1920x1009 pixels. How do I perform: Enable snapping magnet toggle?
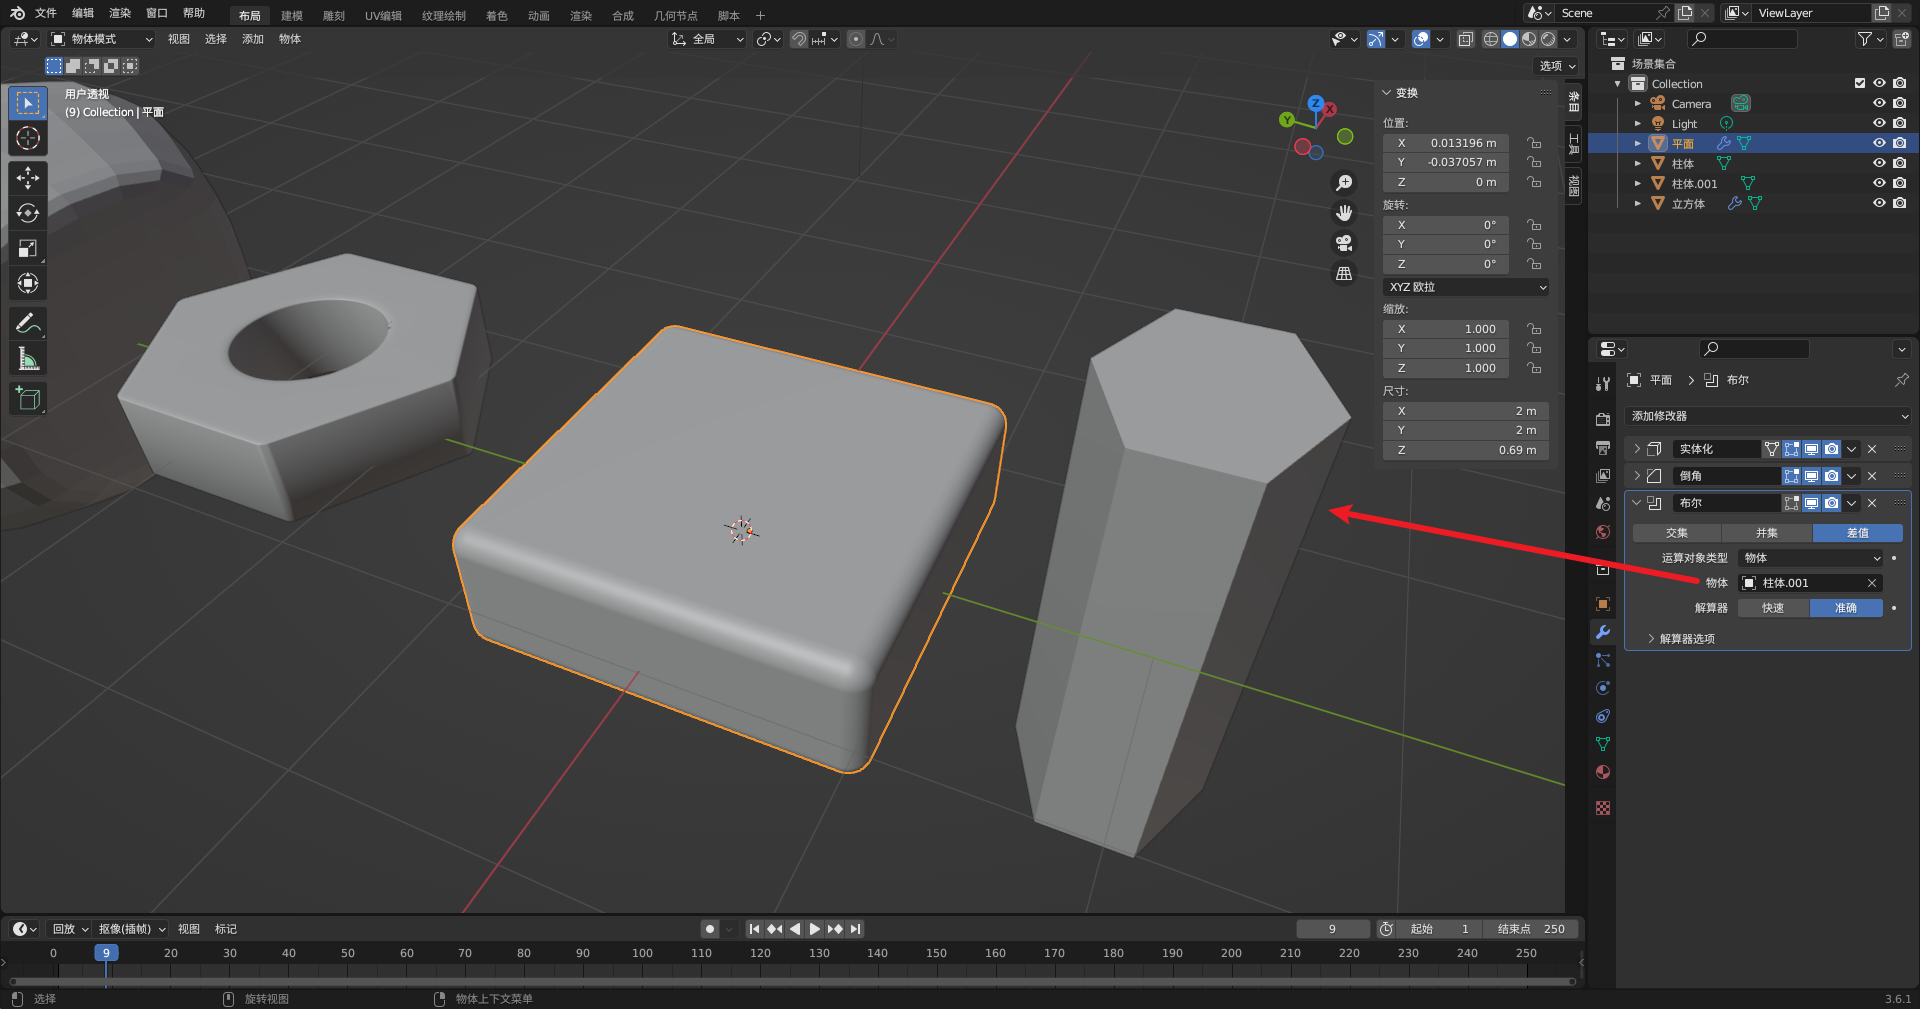tap(799, 39)
